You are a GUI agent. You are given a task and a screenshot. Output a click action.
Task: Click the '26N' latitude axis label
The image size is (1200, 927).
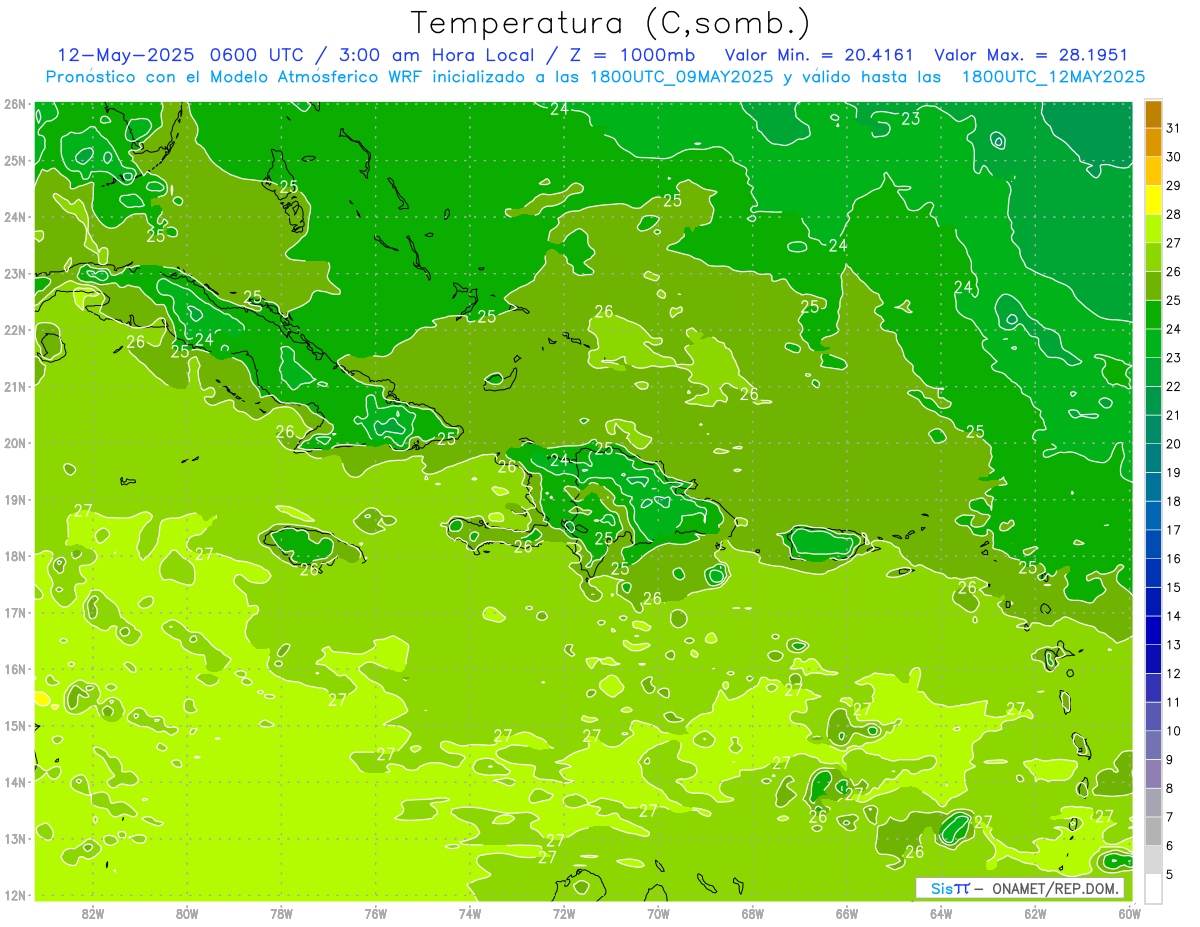click(x=15, y=104)
